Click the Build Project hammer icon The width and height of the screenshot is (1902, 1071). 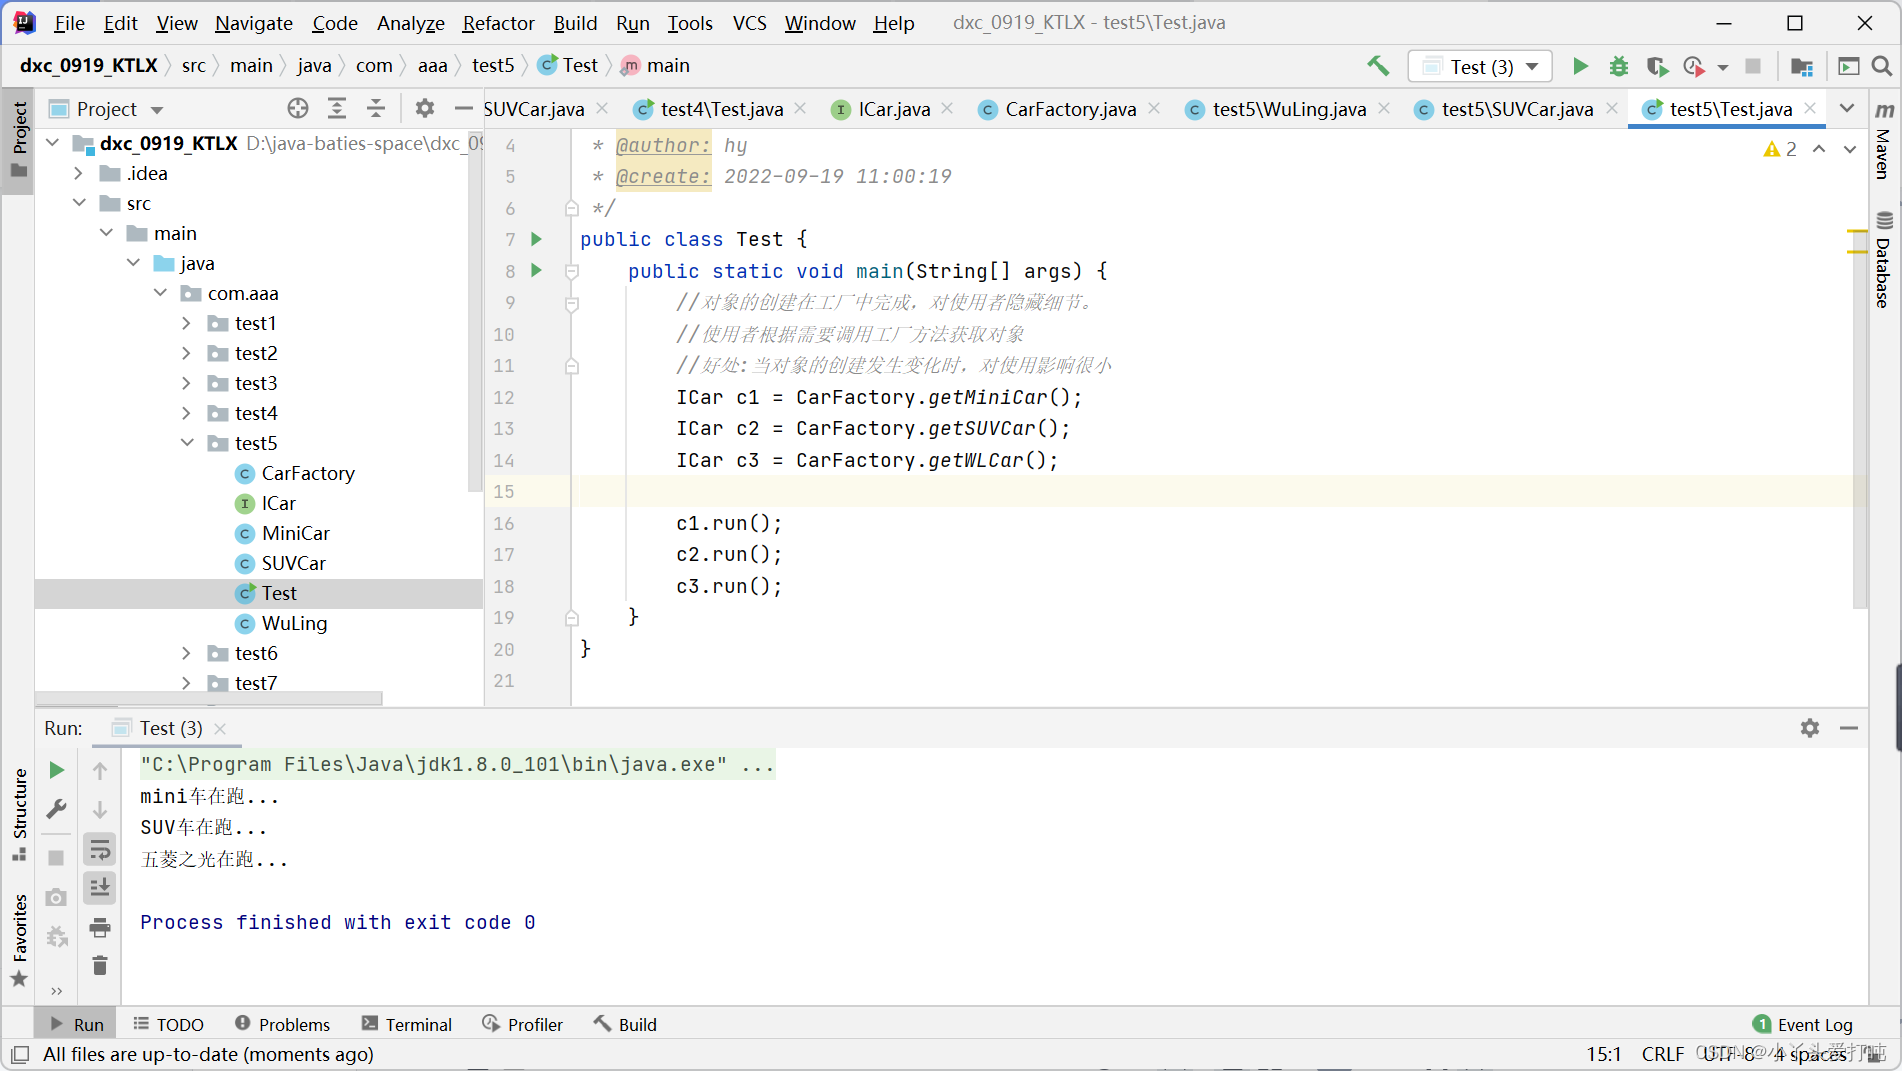click(1378, 66)
